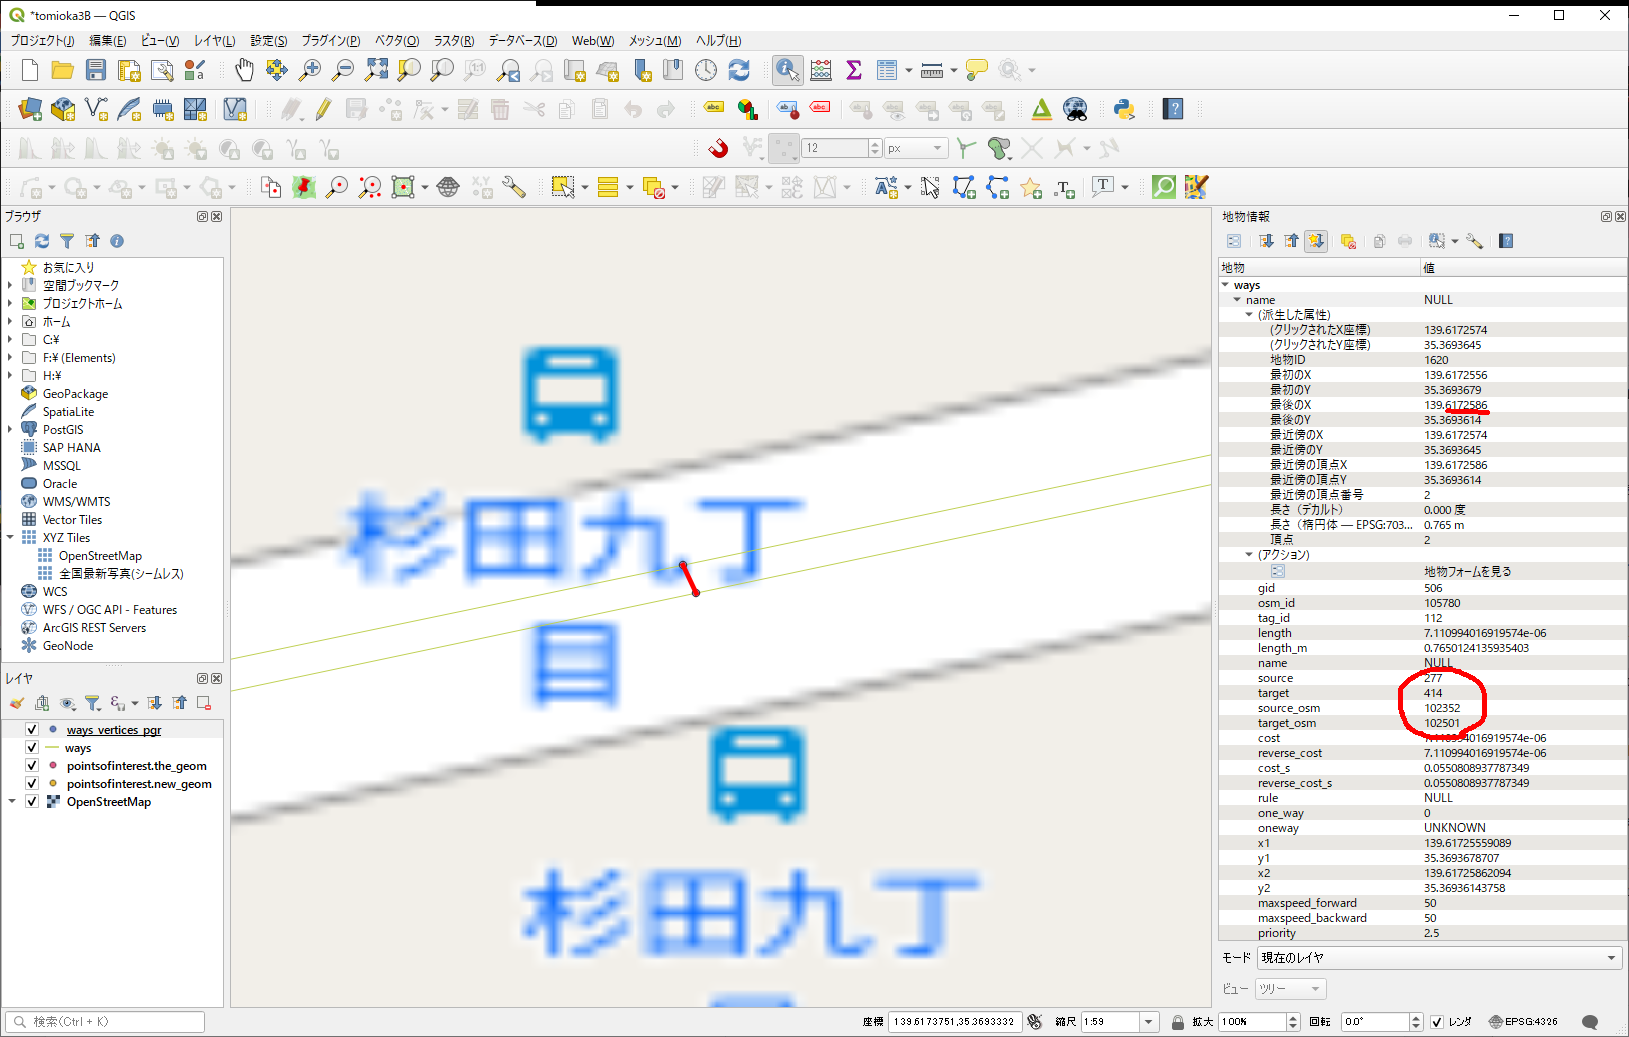Open the mode dropdown showing 現在のレイヤ

(x=1438, y=958)
